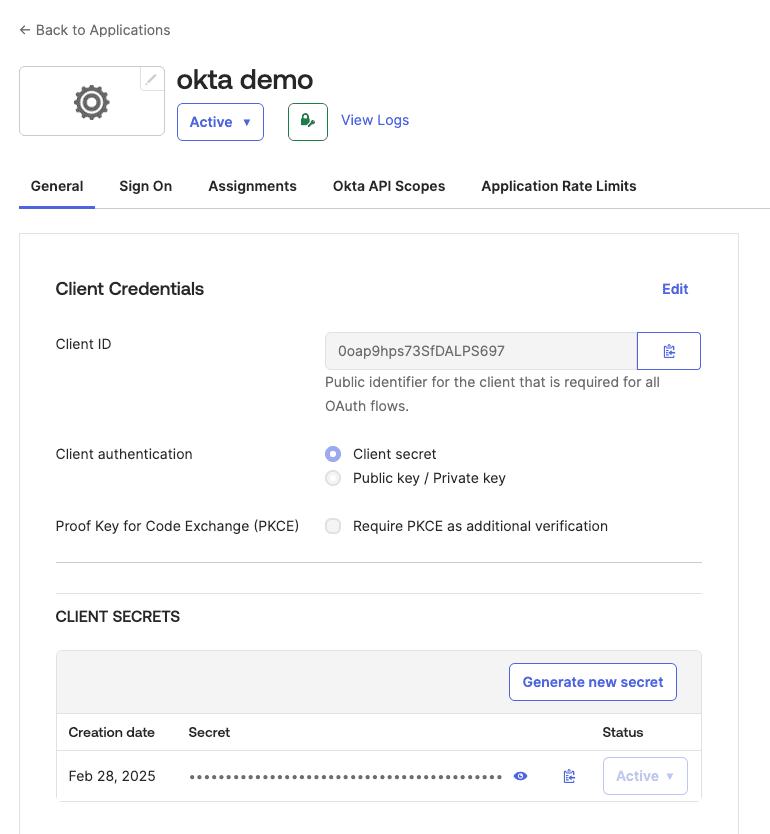Viewport: 770px width, 834px height.
Task: Open the Active status dropdown at top
Action: 220,121
